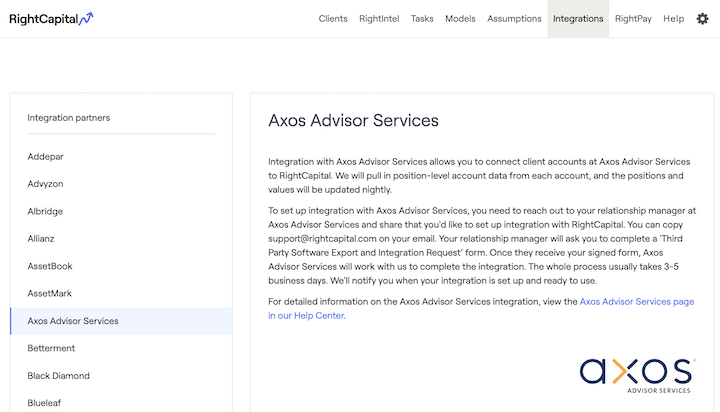Select the Albridge integration
The image size is (720, 412).
[x=46, y=211]
